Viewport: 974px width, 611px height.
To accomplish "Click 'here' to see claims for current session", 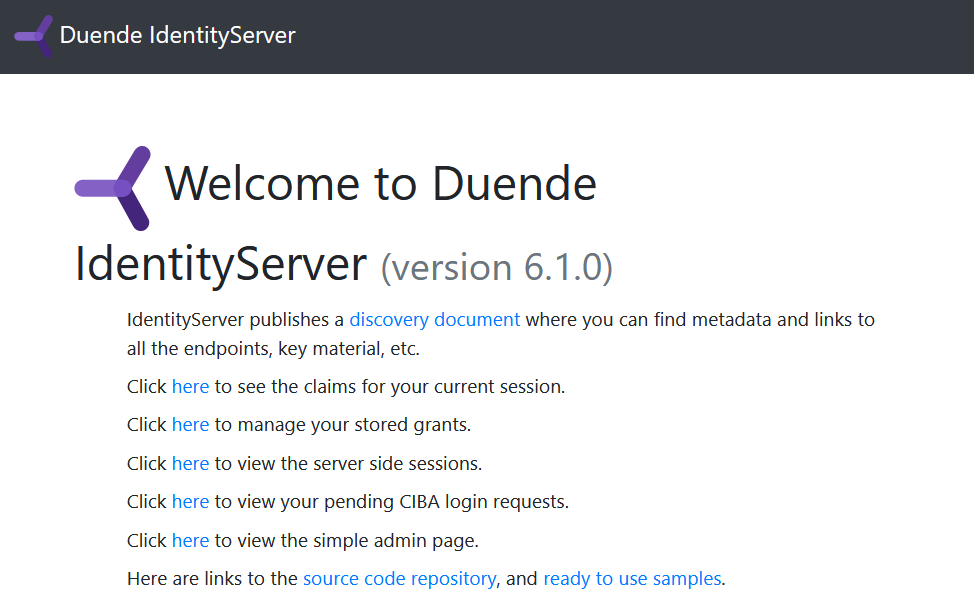I will click(x=190, y=387).
